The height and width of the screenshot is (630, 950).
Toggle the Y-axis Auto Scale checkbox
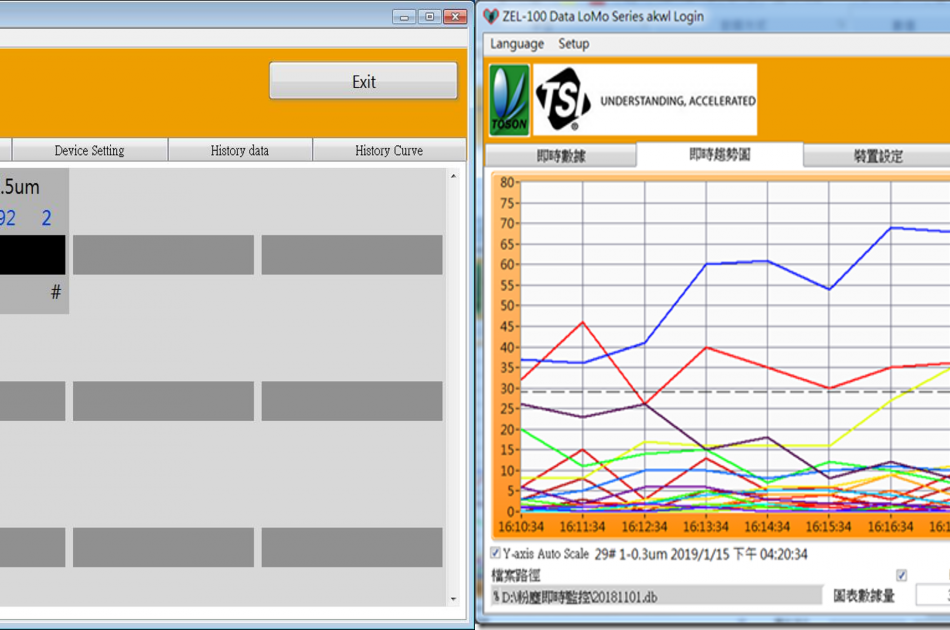tap(496, 553)
